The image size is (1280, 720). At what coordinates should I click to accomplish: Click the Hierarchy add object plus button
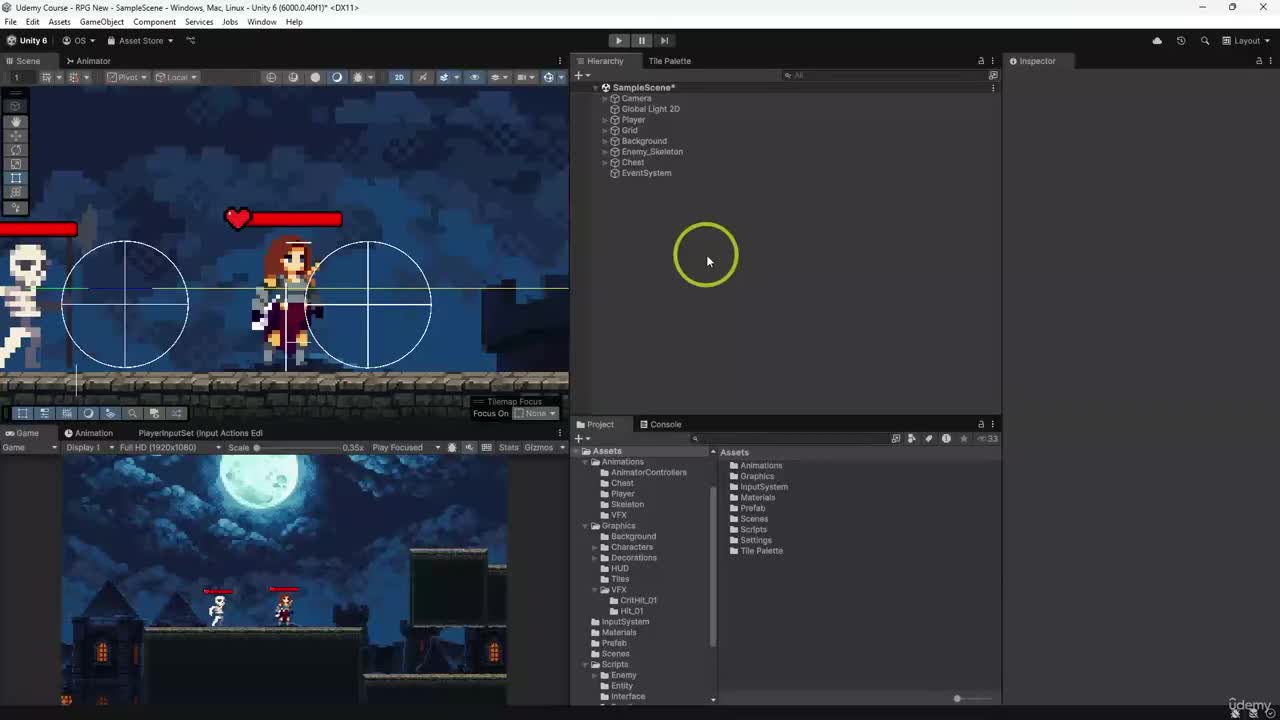(582, 76)
